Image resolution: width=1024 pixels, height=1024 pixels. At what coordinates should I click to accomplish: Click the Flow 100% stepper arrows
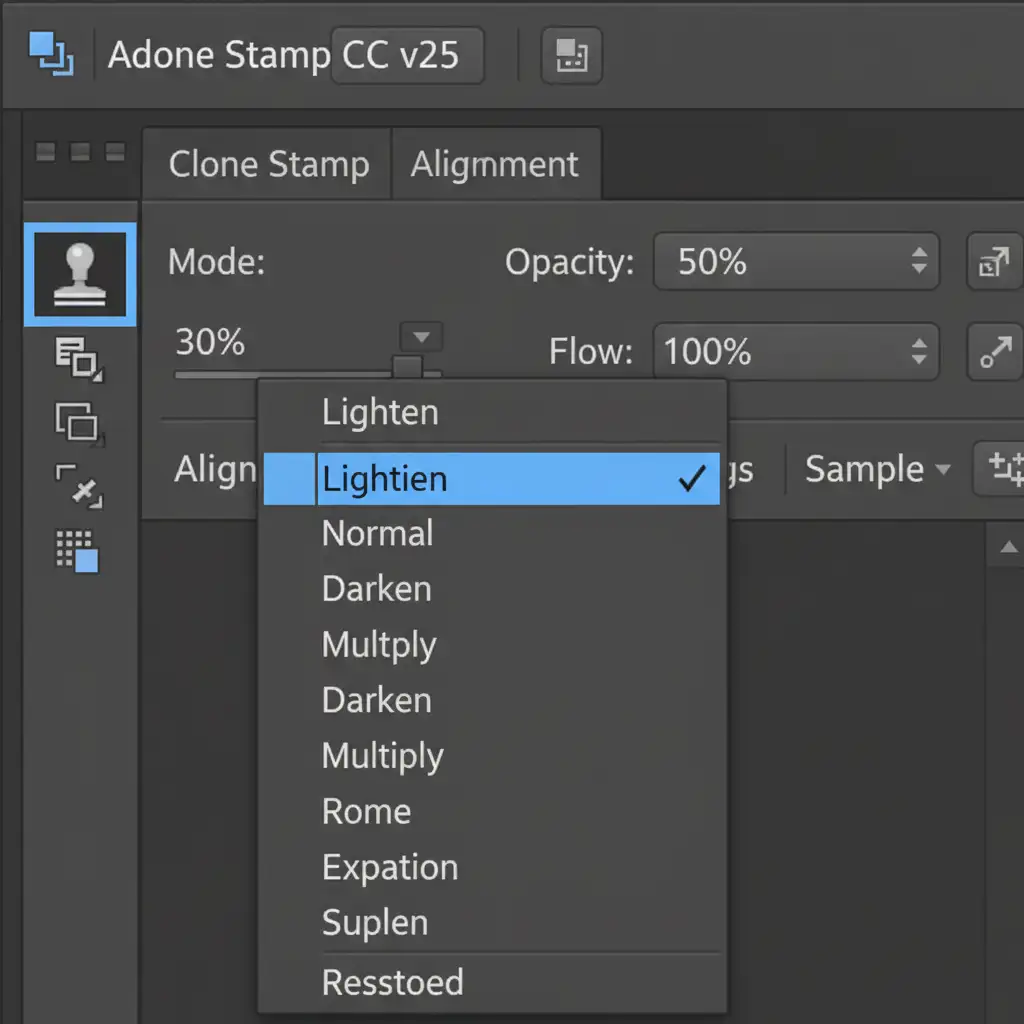(919, 351)
